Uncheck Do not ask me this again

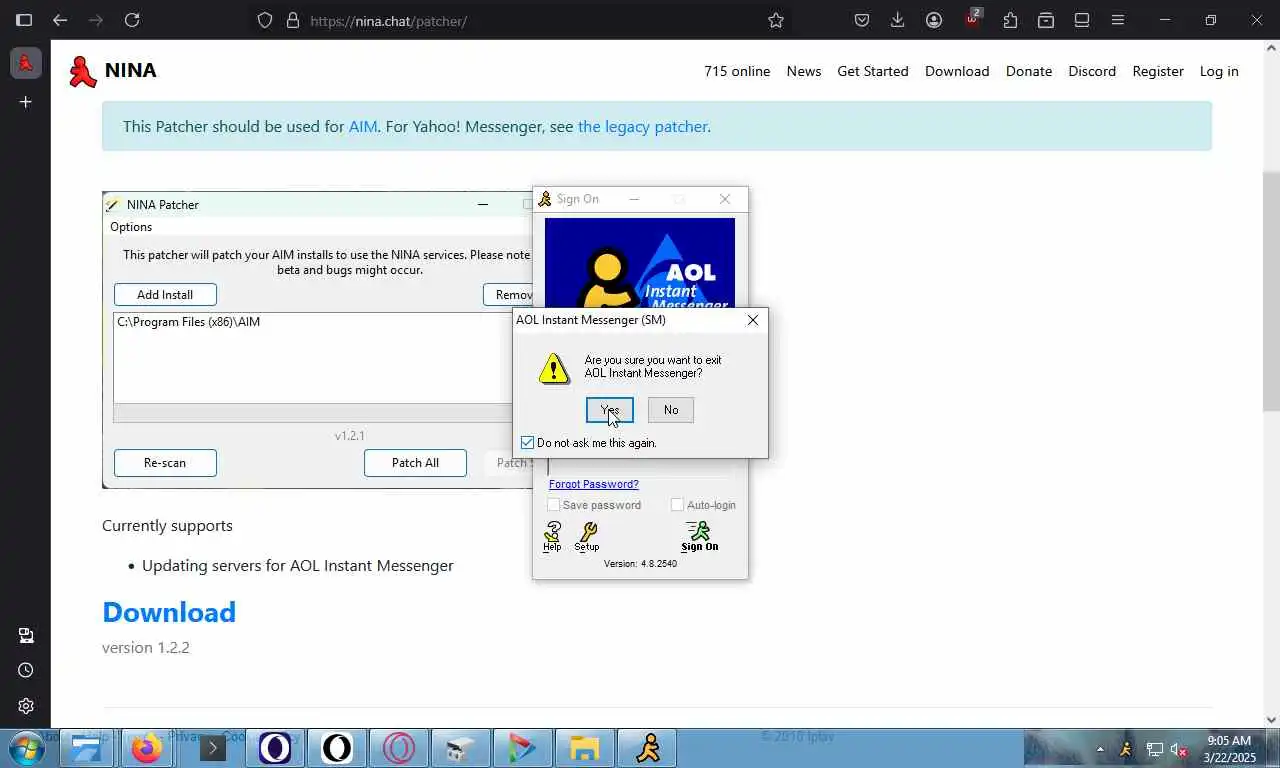pyautogui.click(x=528, y=442)
